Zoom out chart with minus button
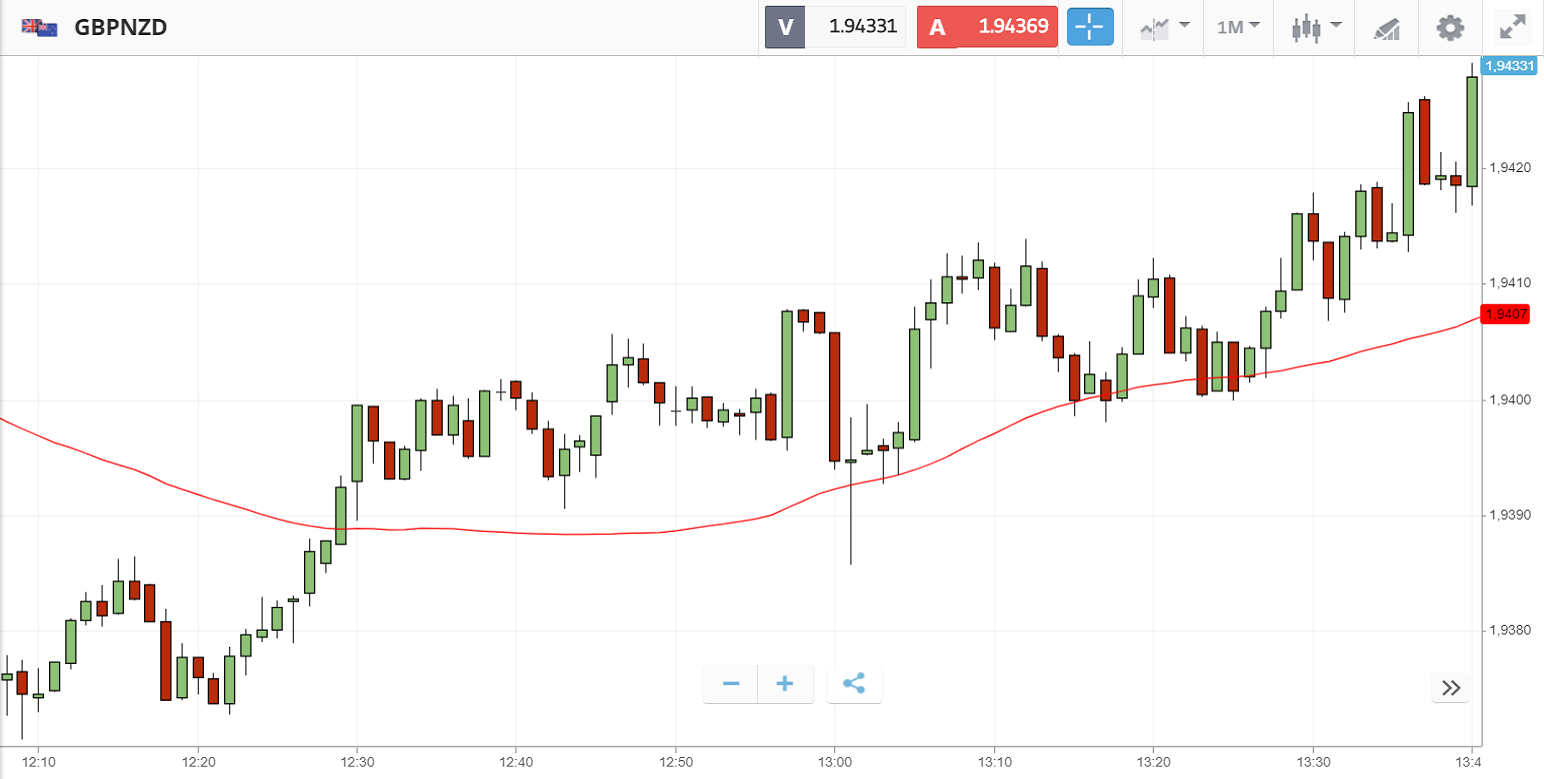 pyautogui.click(x=731, y=684)
